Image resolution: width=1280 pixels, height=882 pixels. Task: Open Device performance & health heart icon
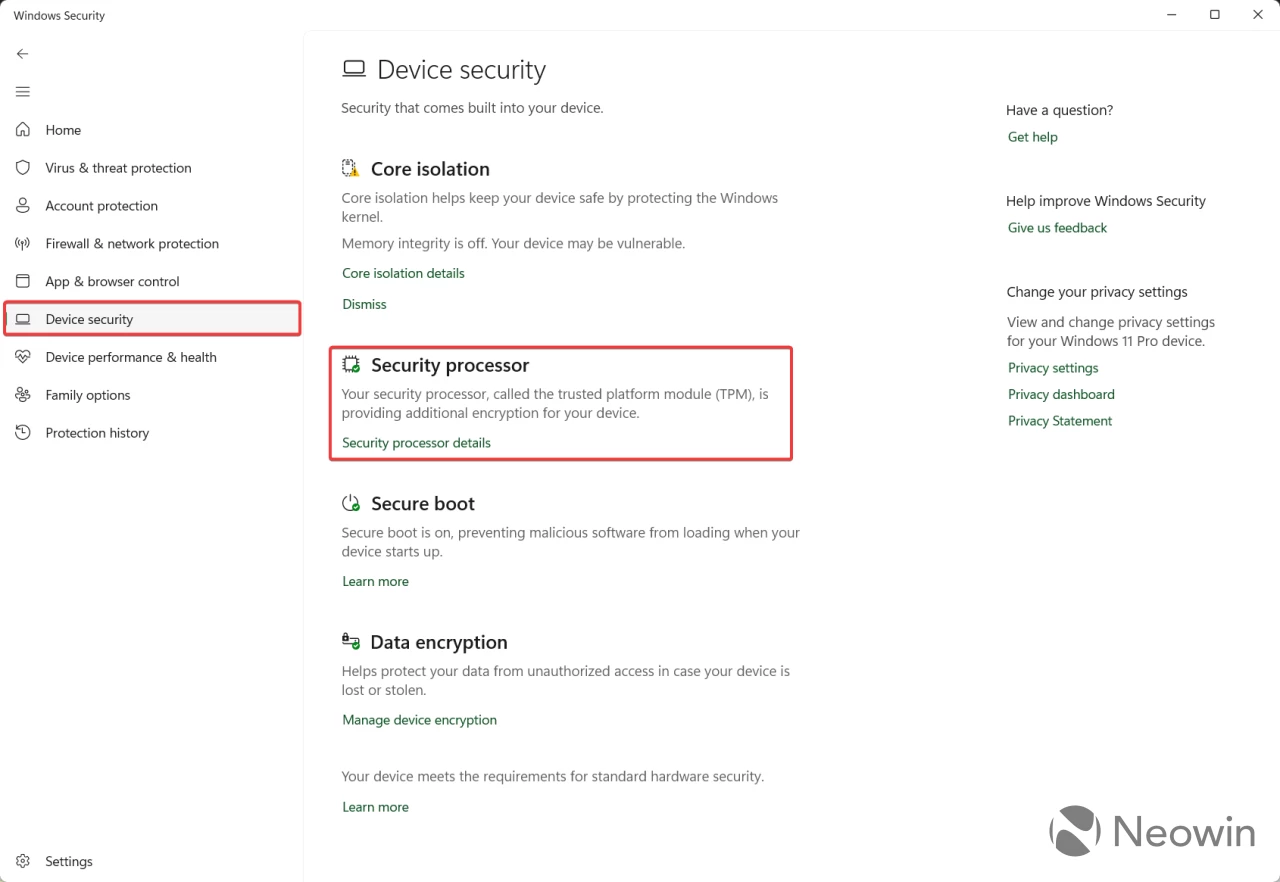(x=22, y=357)
